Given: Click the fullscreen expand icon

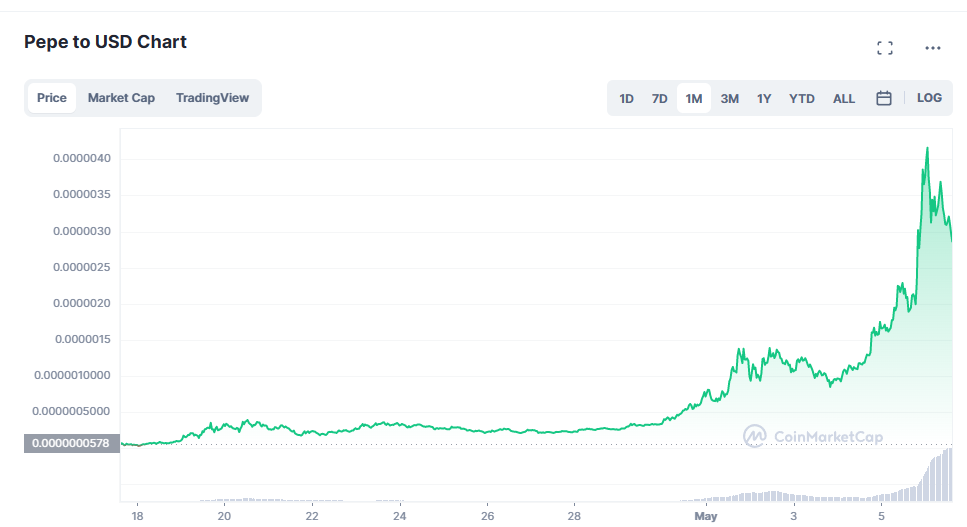Looking at the screenshot, I should click(x=884, y=48).
